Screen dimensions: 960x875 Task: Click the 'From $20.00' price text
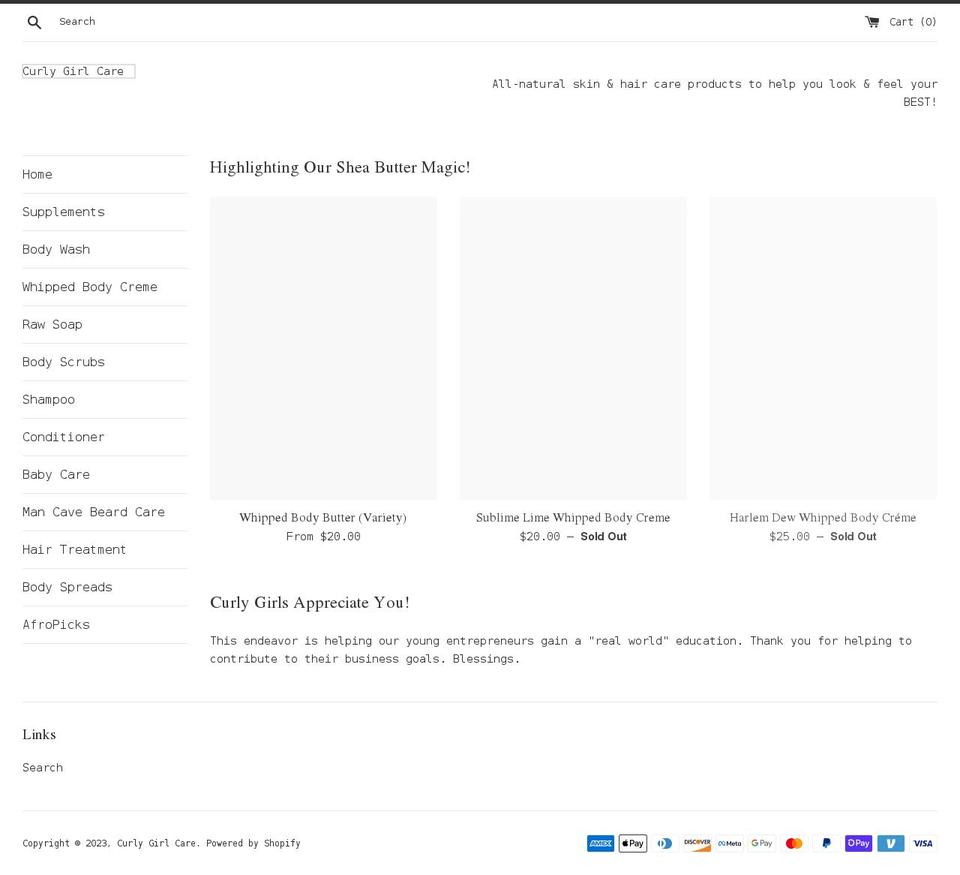point(323,536)
